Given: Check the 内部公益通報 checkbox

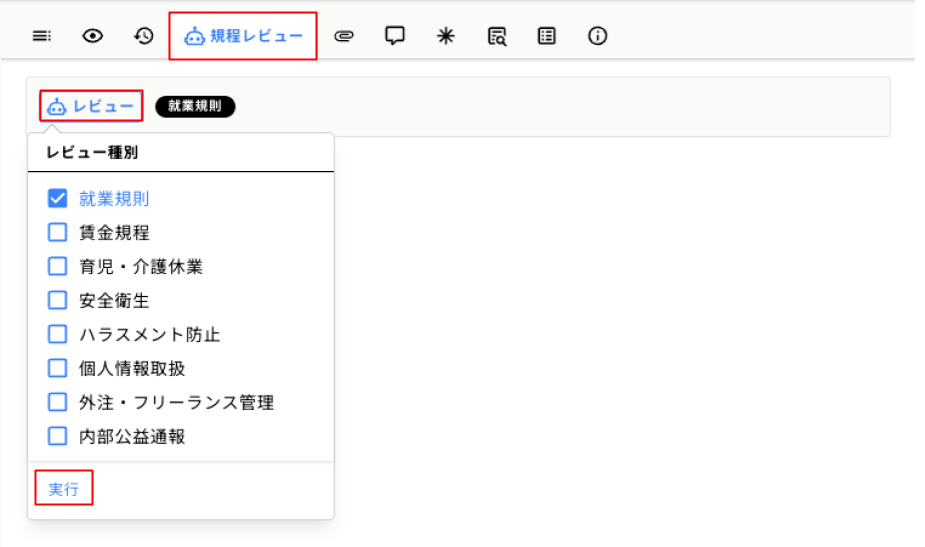Looking at the screenshot, I should tap(58, 436).
